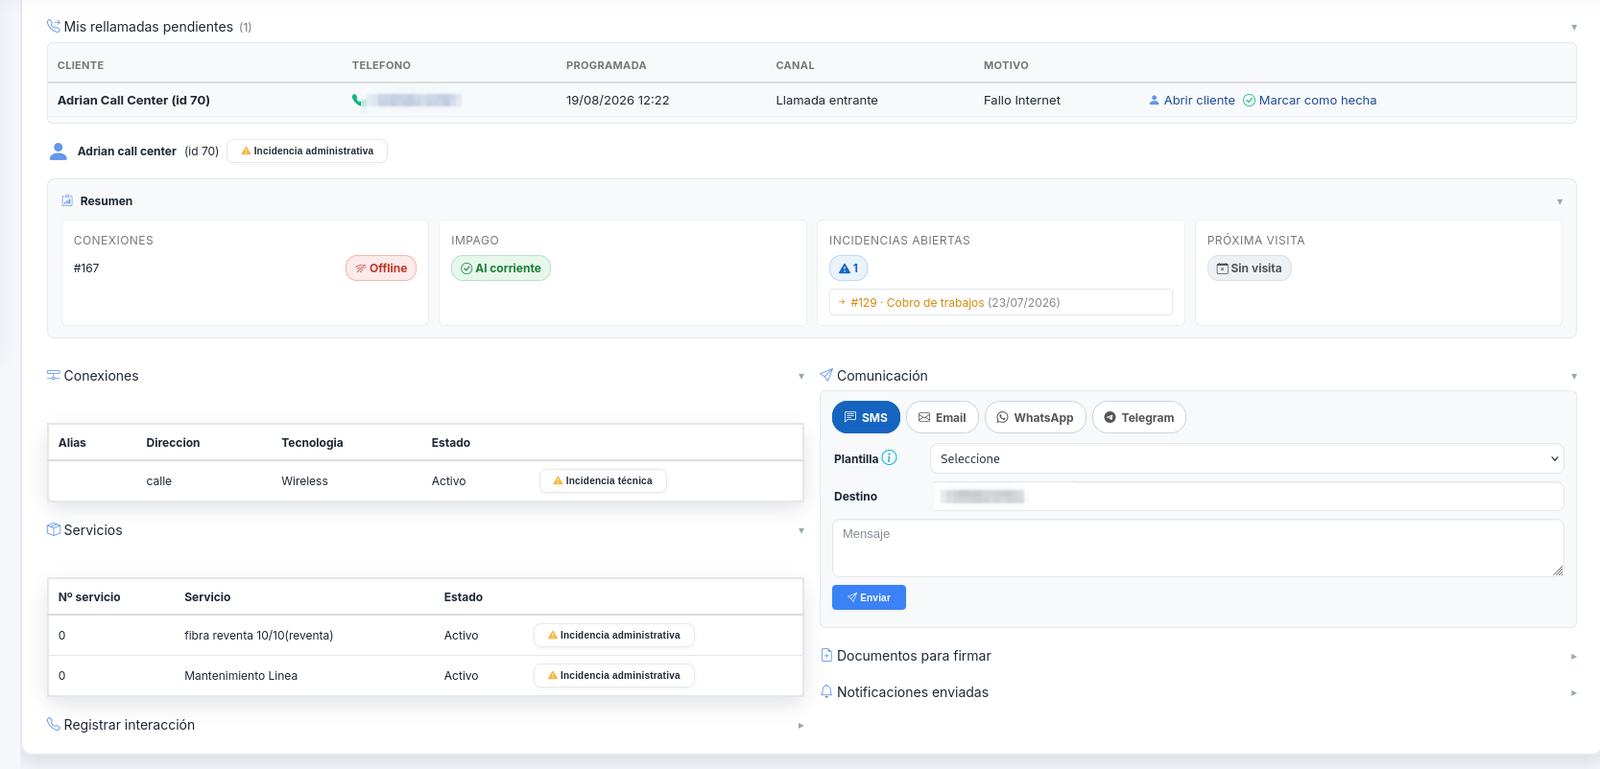Click the Wireless technology cell
This screenshot has height=769, width=1600.
(305, 481)
